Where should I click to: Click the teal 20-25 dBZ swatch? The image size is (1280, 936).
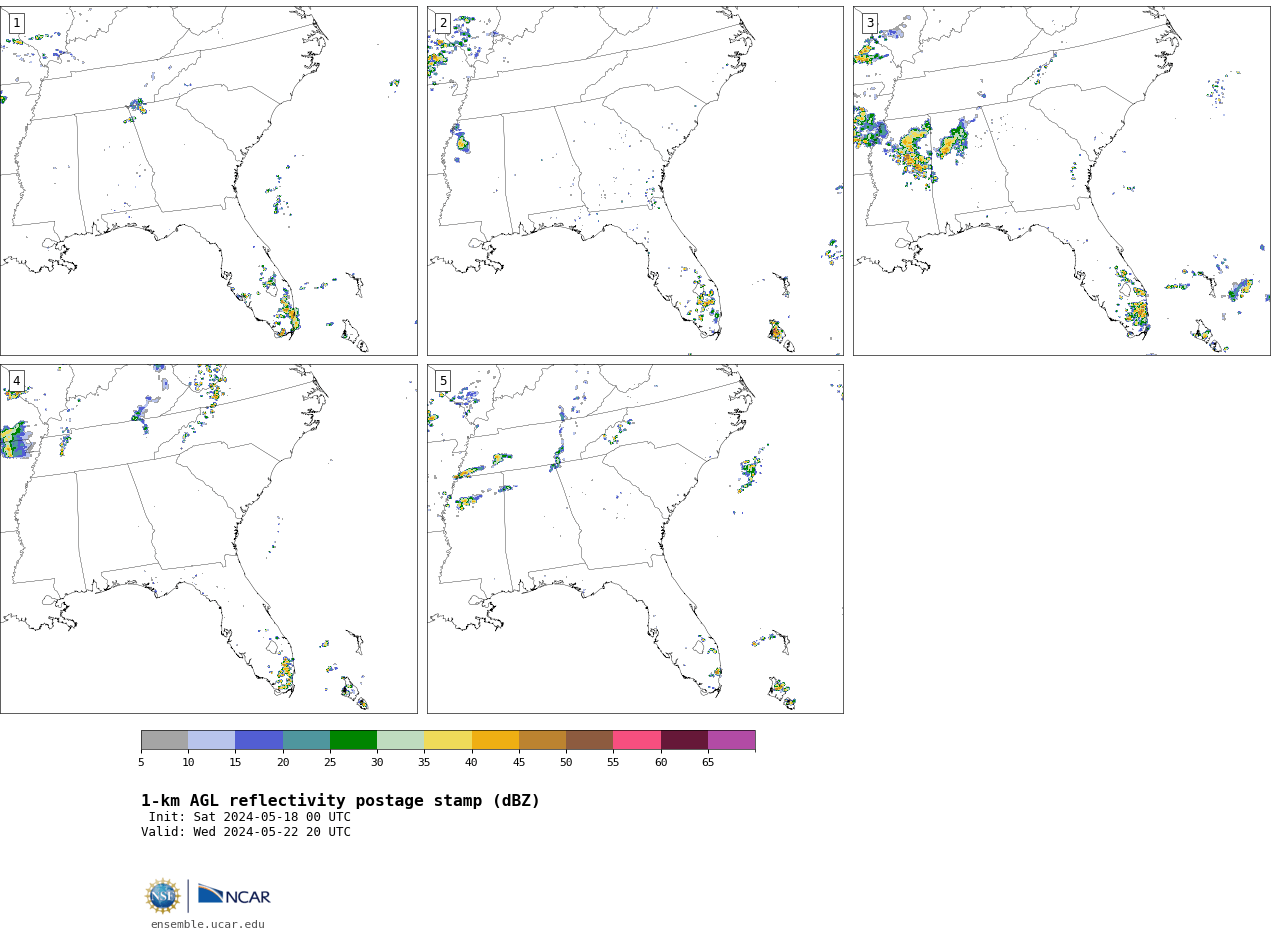306,740
